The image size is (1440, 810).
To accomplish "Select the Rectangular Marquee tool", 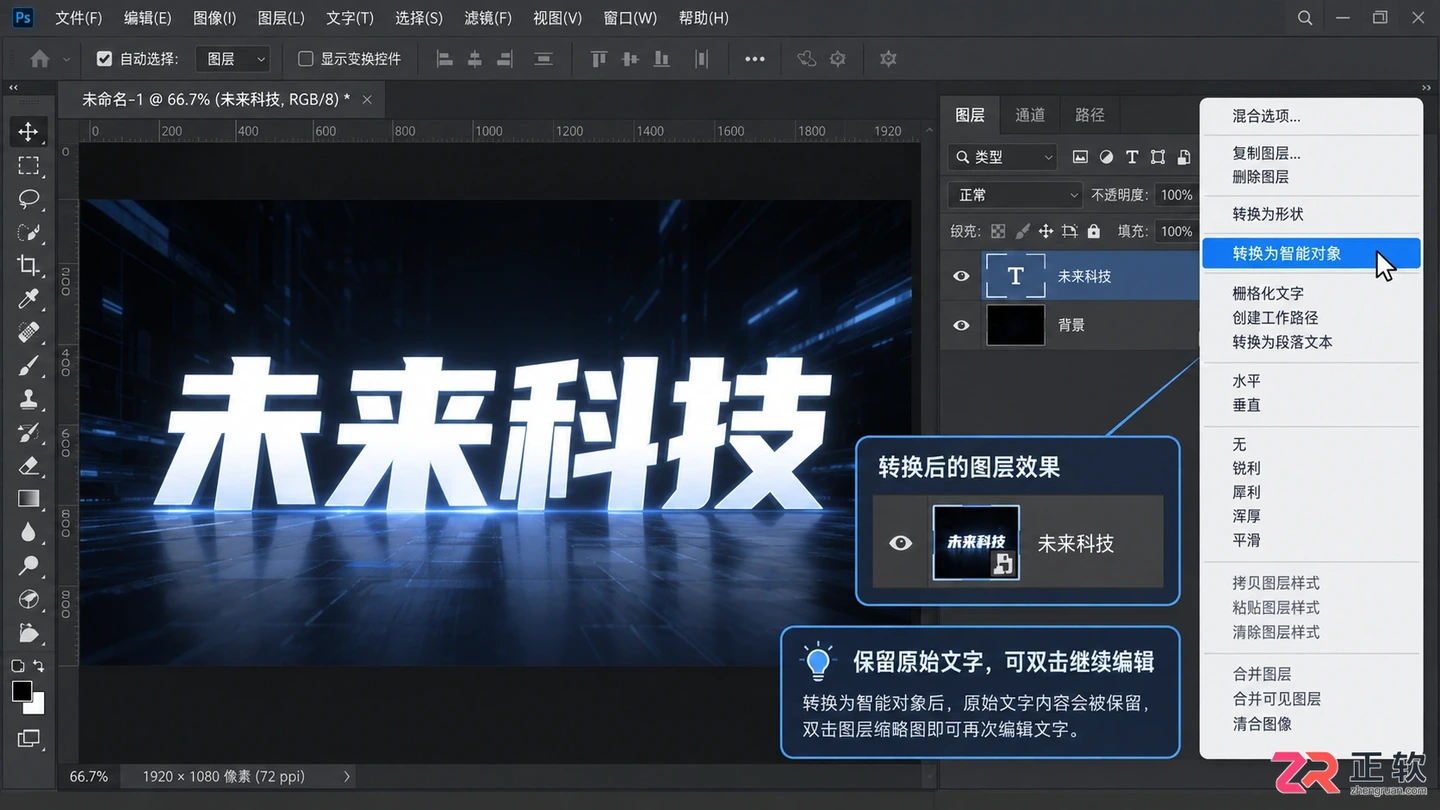I will point(28,166).
